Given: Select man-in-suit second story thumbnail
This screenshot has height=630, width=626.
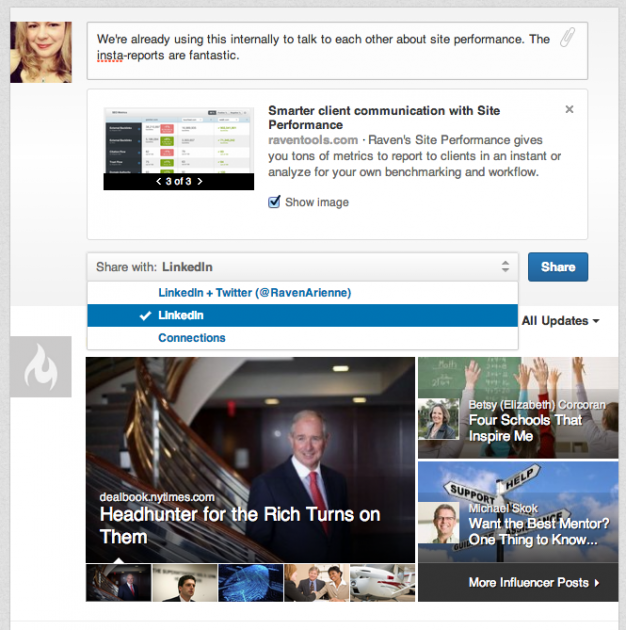Looking at the screenshot, I should coord(184,583).
